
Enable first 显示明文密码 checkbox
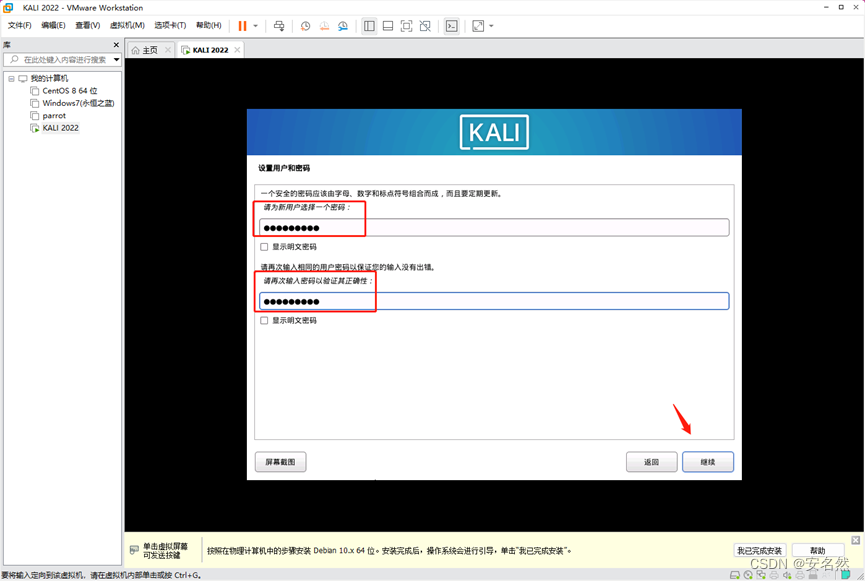pos(264,247)
